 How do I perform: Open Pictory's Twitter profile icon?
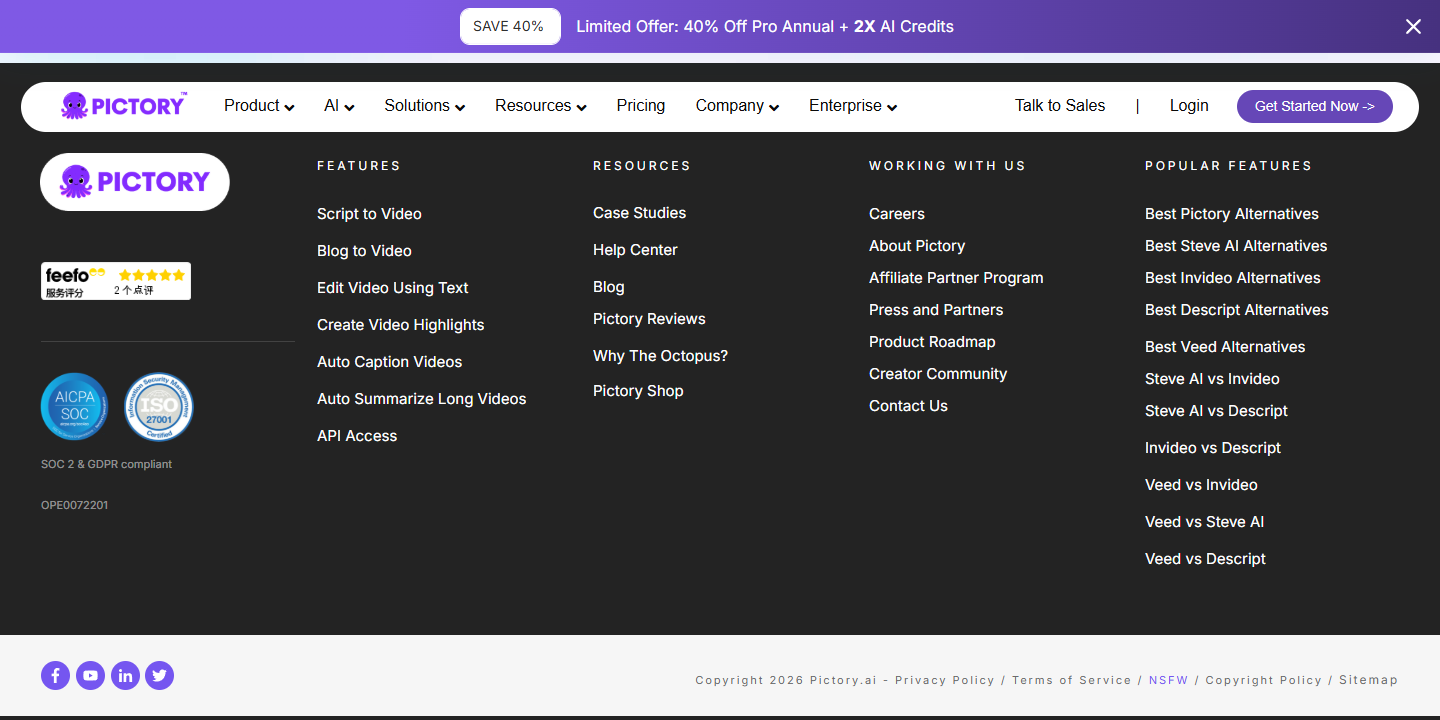click(159, 676)
